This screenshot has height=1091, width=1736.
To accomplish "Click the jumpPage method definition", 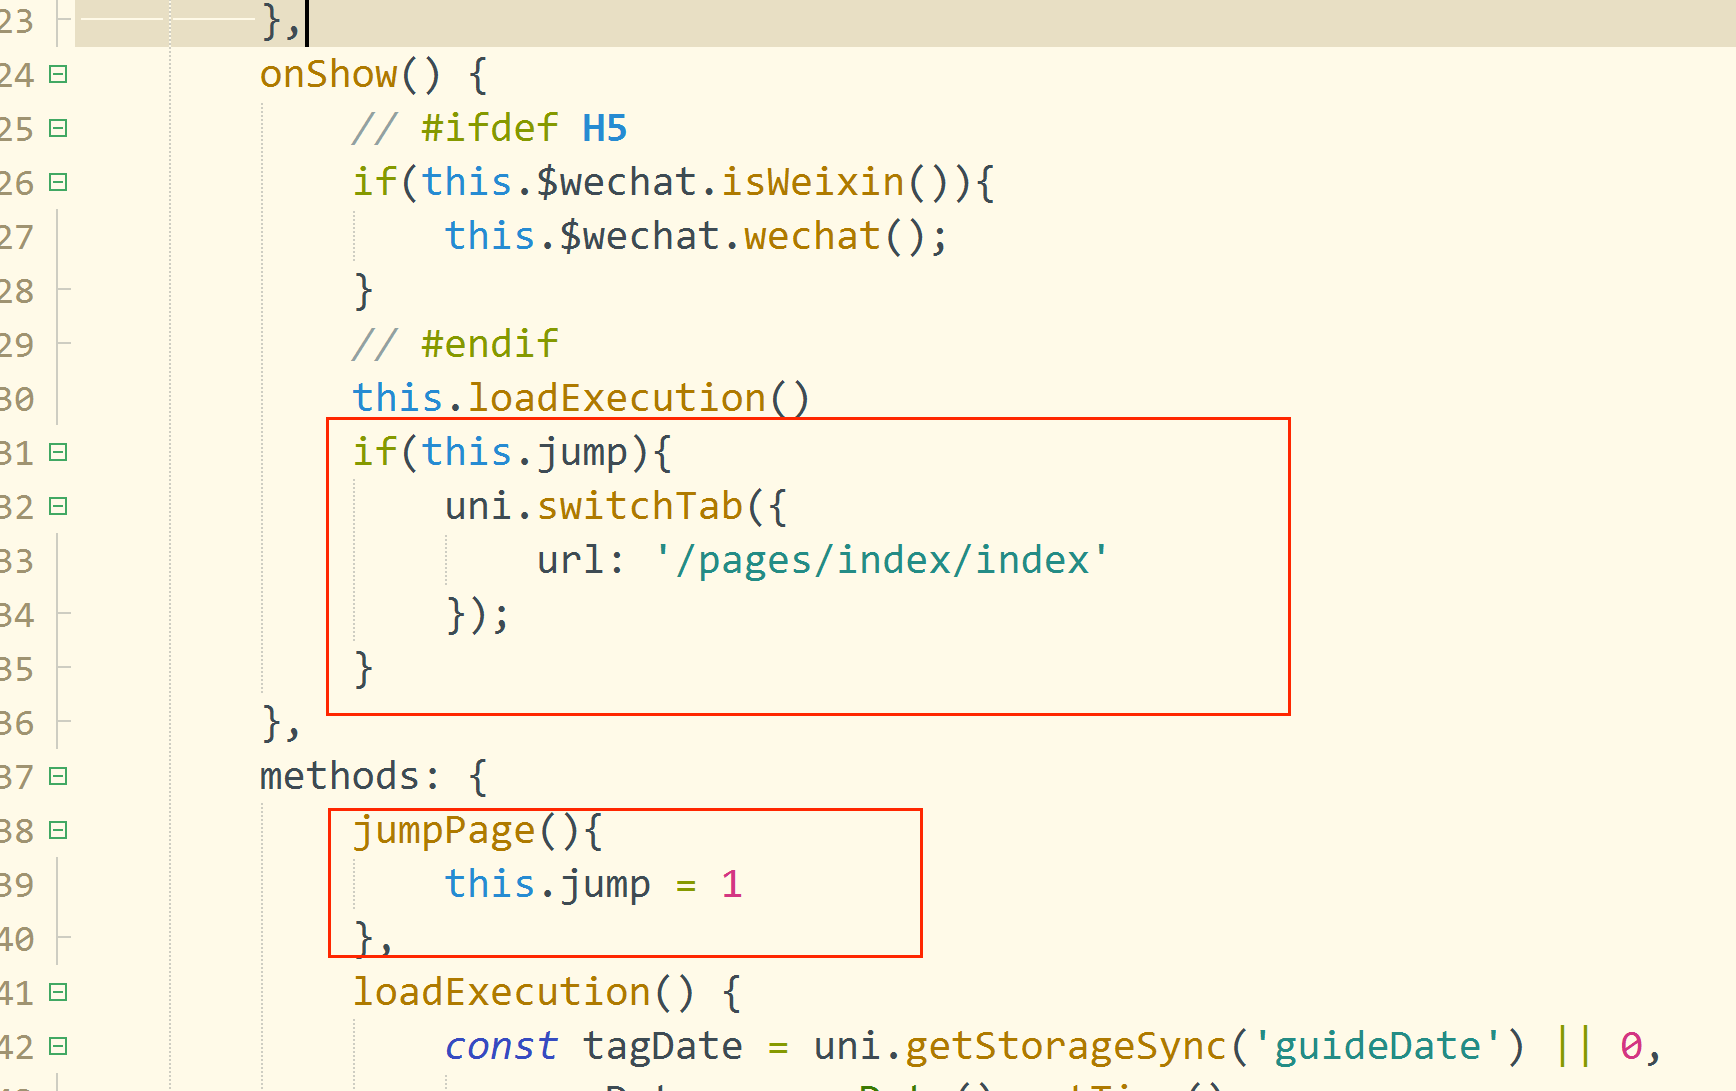I will click(x=444, y=831).
